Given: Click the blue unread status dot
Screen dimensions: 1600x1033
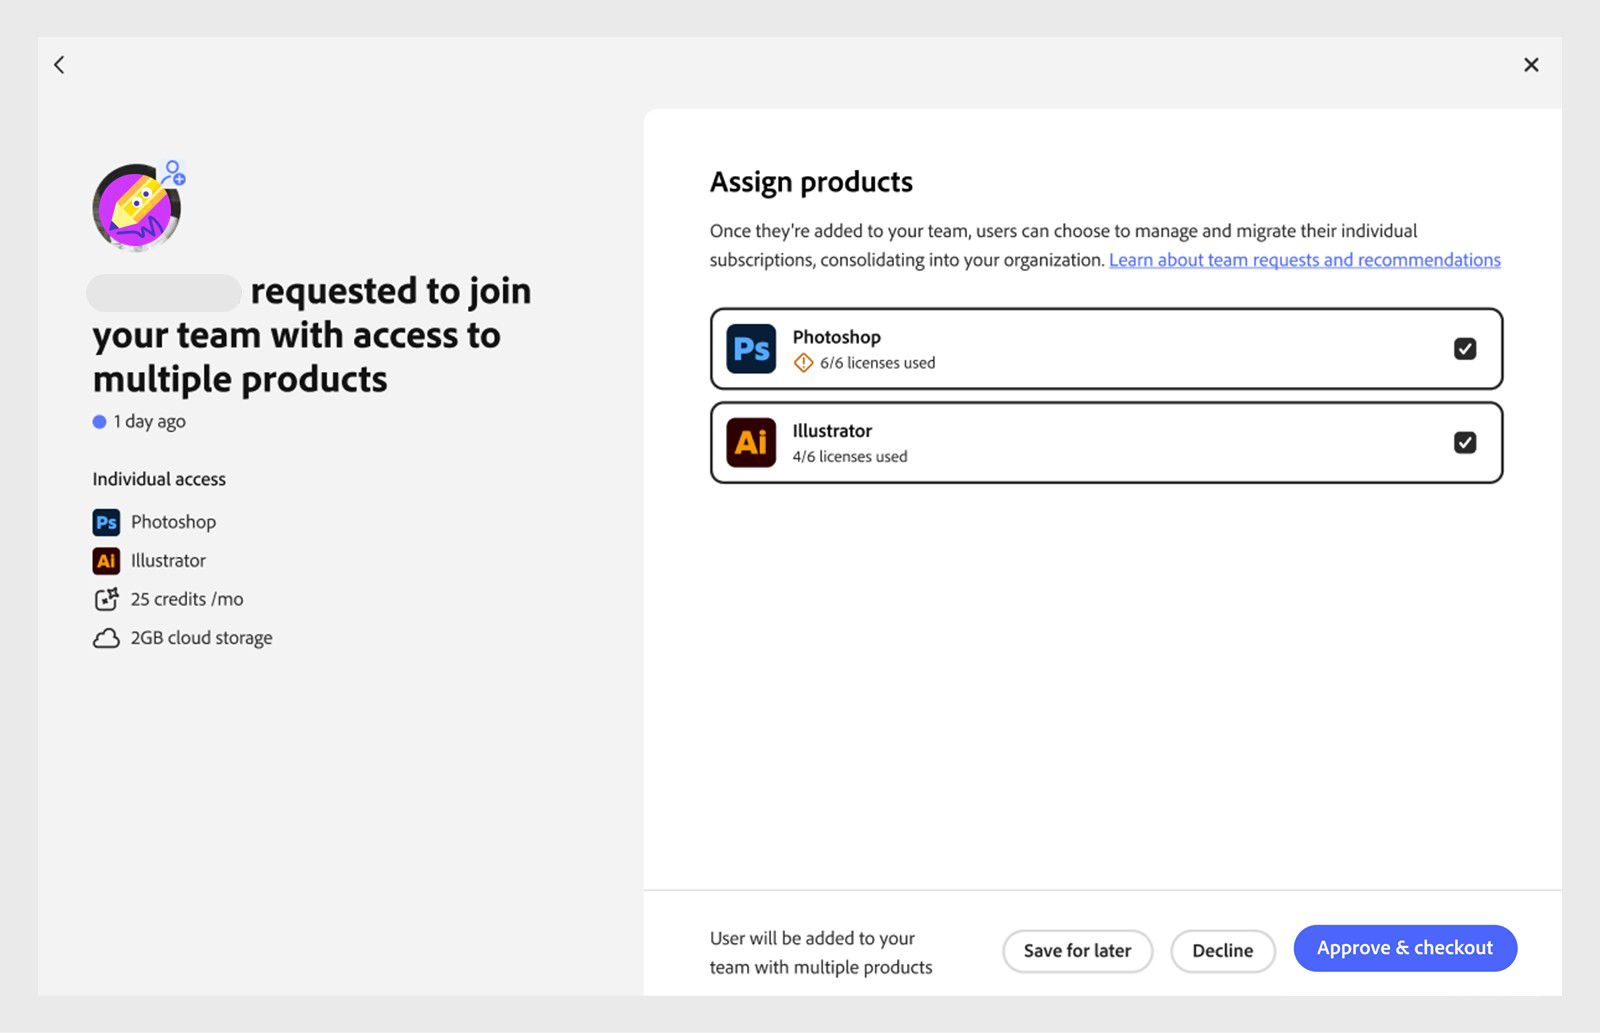Looking at the screenshot, I should tap(100, 422).
